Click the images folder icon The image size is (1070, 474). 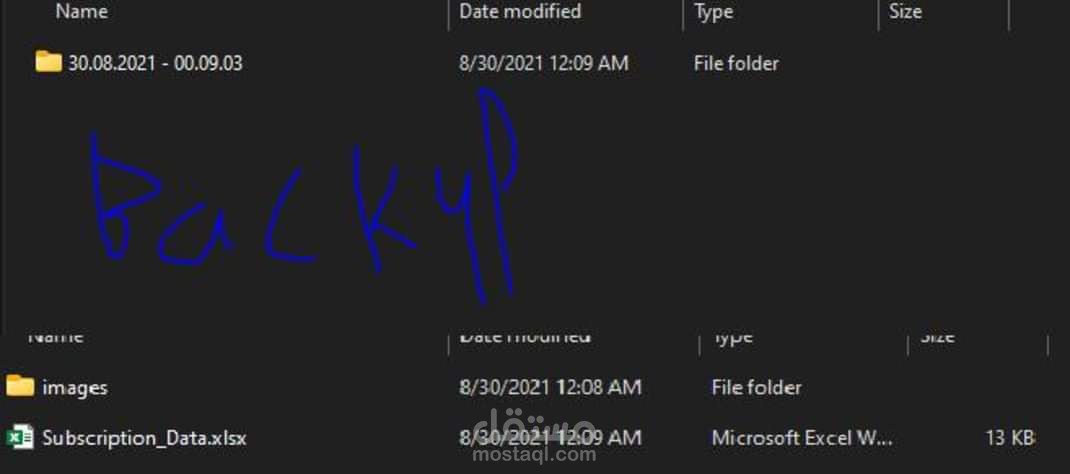20,386
